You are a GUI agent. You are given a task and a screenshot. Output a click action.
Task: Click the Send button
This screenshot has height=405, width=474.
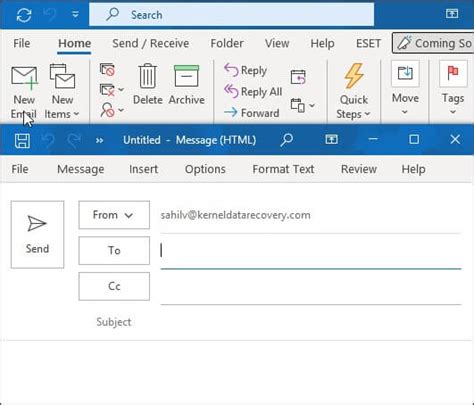click(37, 234)
